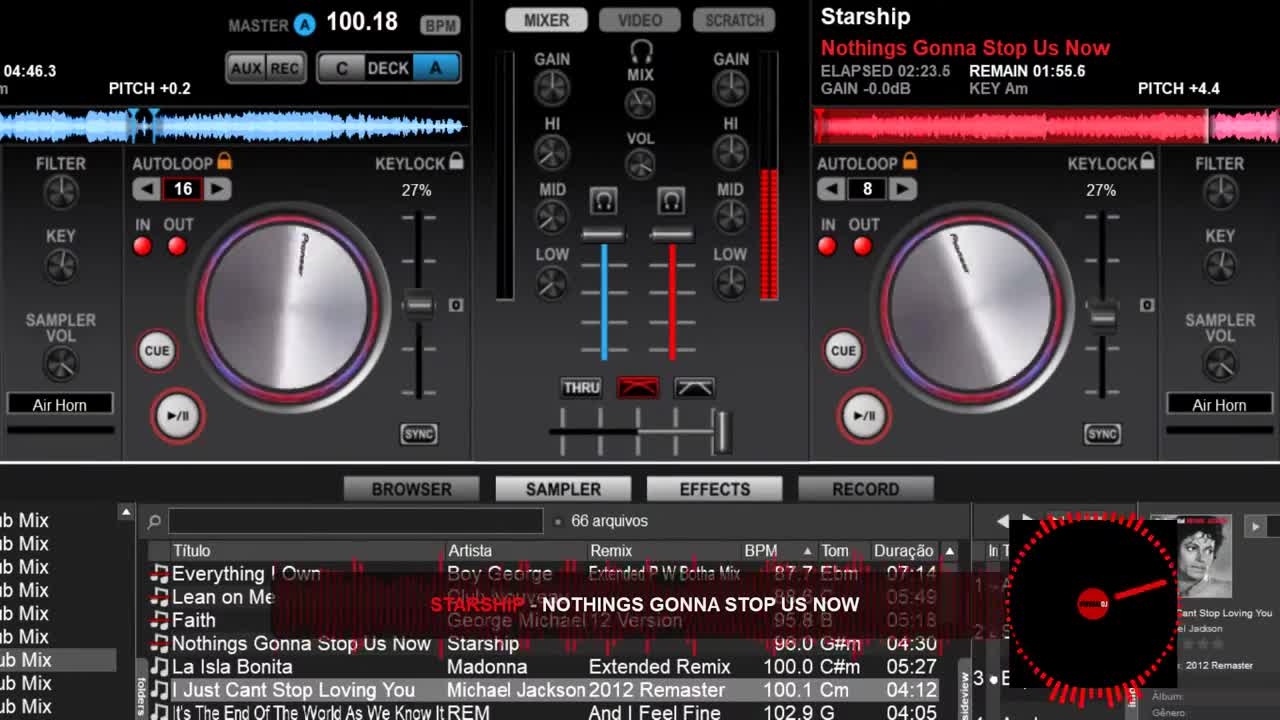Click left channel LOW knob

coord(552,284)
